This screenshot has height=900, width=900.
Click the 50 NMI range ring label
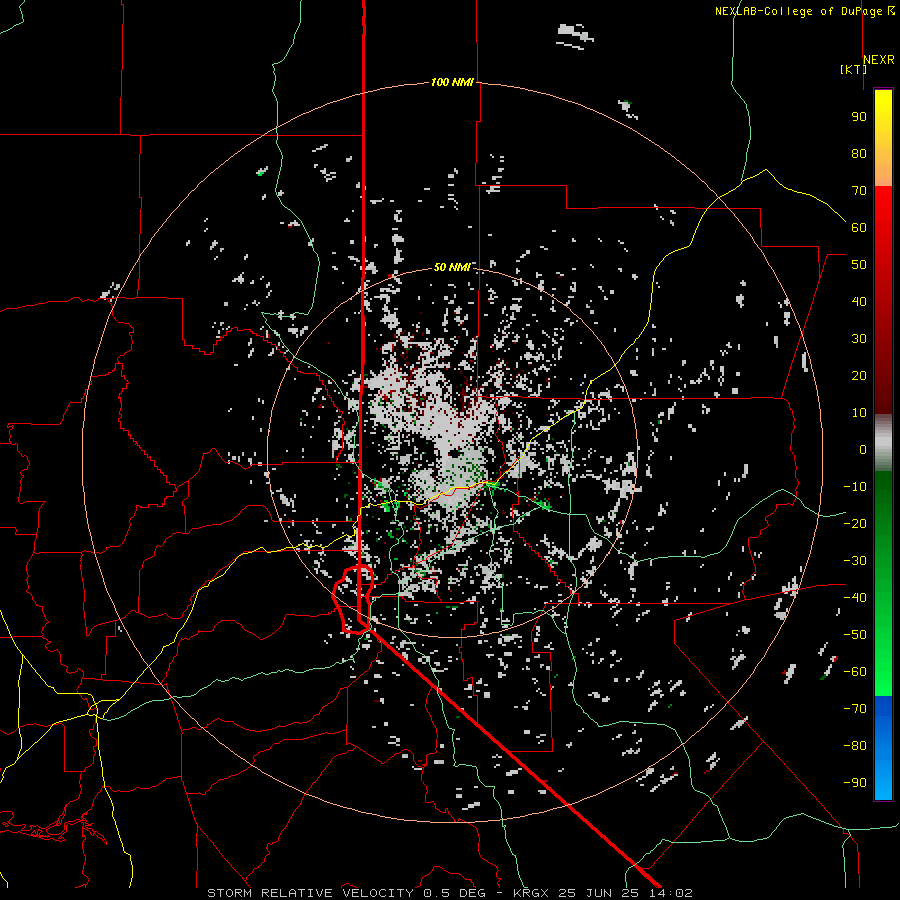[x=452, y=267]
